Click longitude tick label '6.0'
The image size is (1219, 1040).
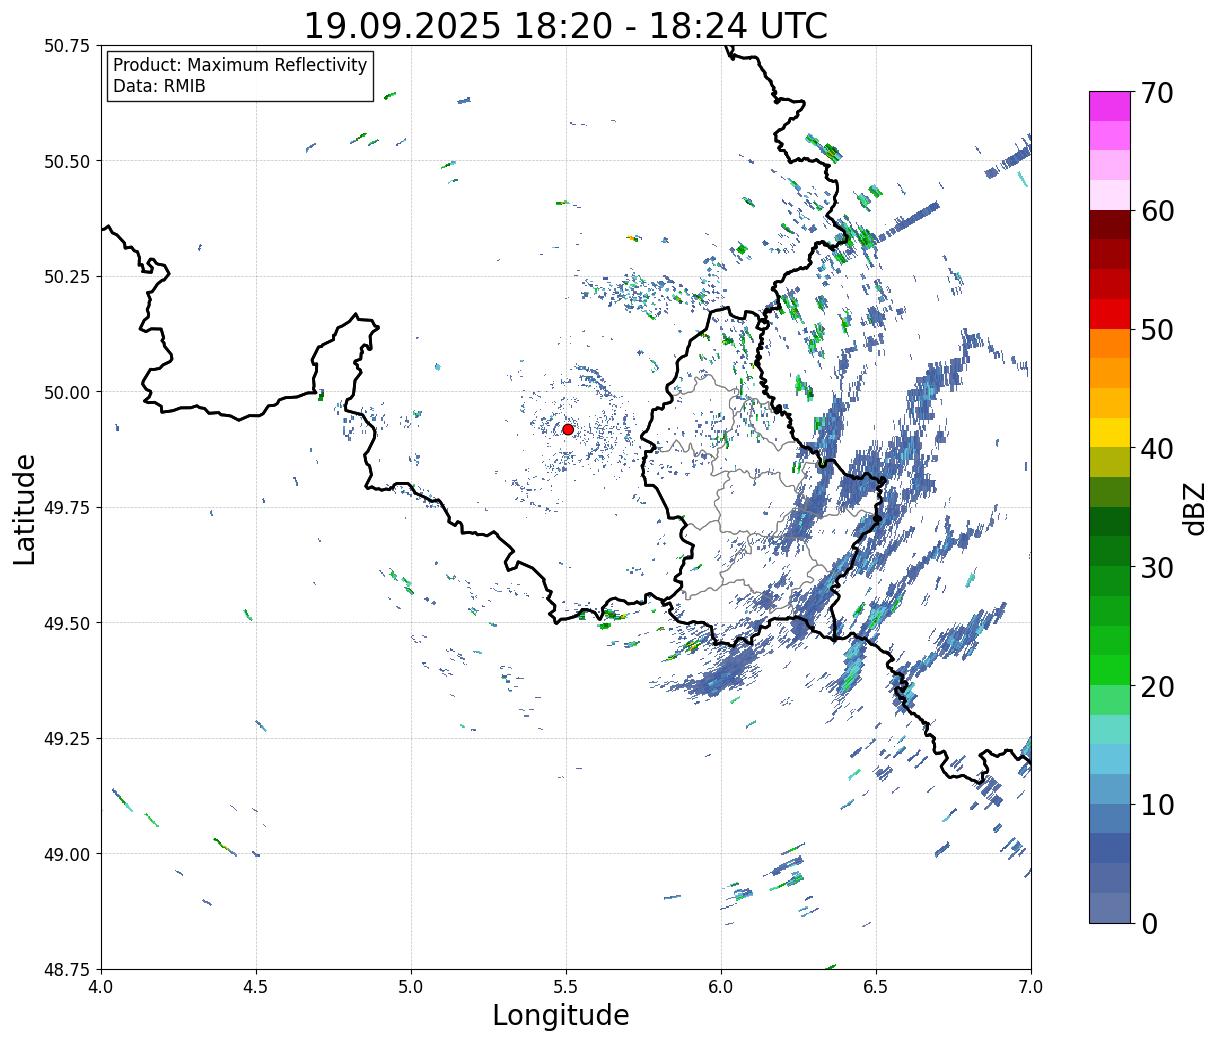(x=721, y=986)
